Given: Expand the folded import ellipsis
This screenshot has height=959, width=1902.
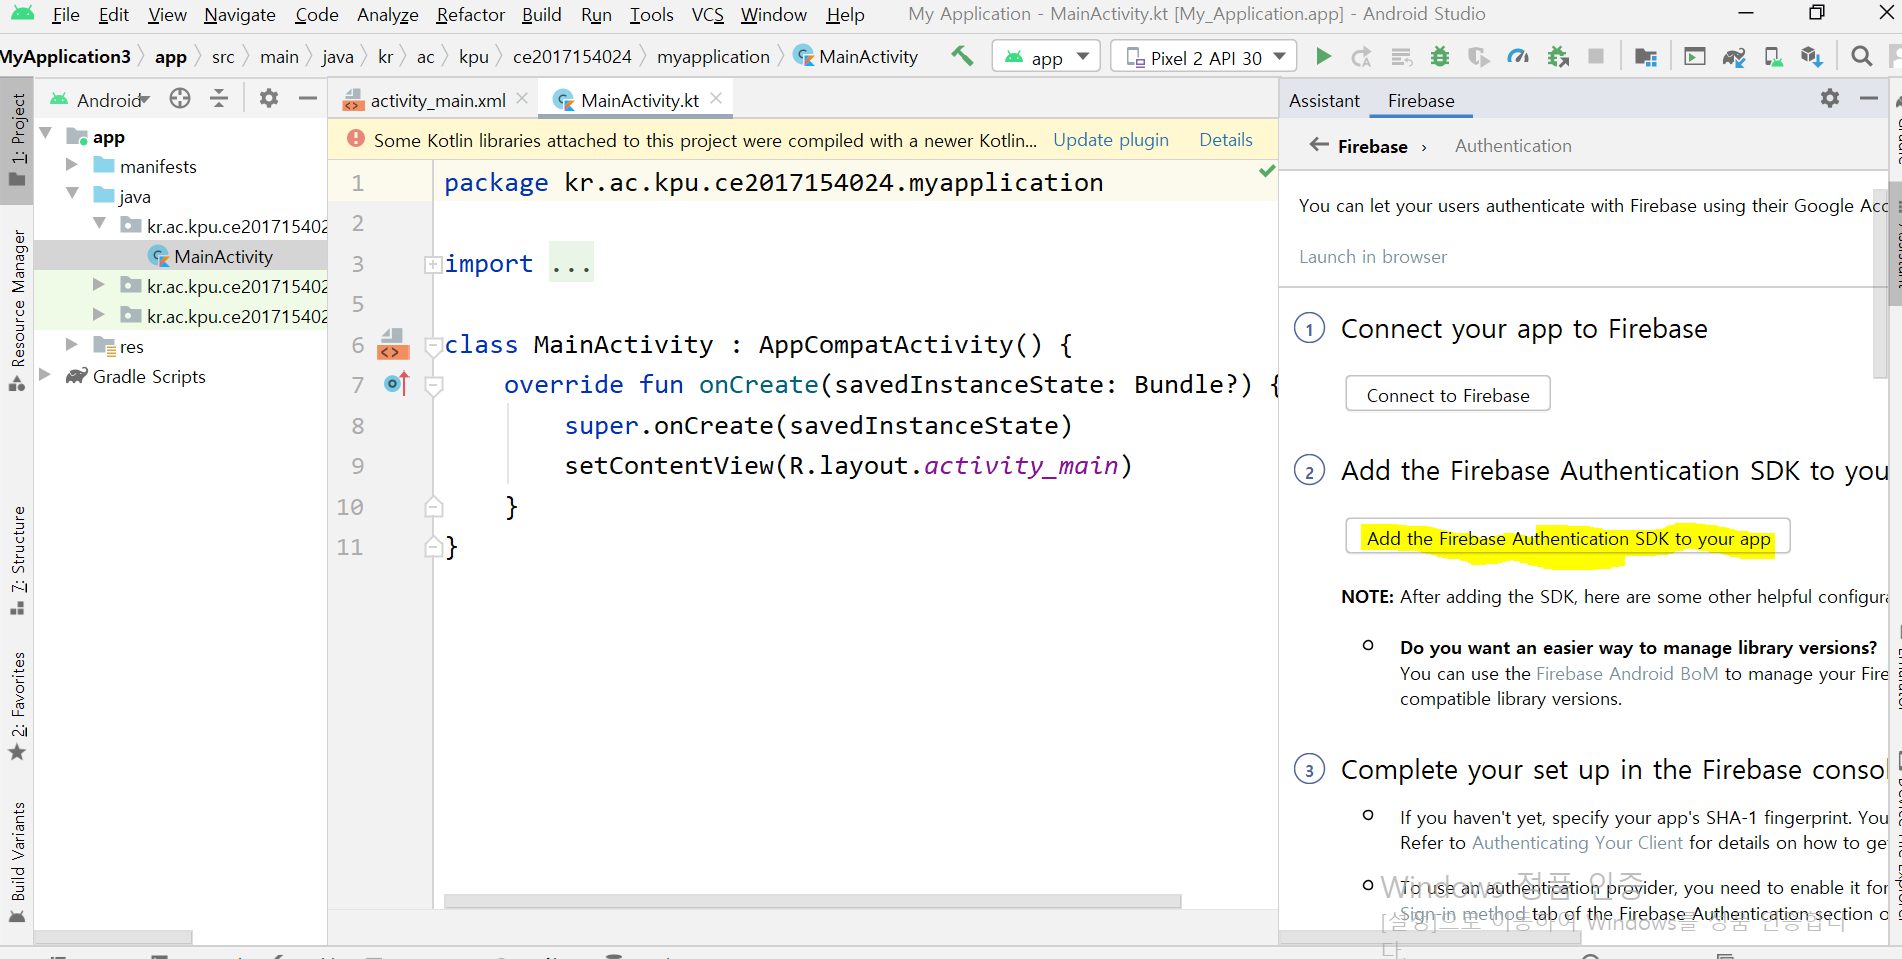Looking at the screenshot, I should pyautogui.click(x=571, y=264).
